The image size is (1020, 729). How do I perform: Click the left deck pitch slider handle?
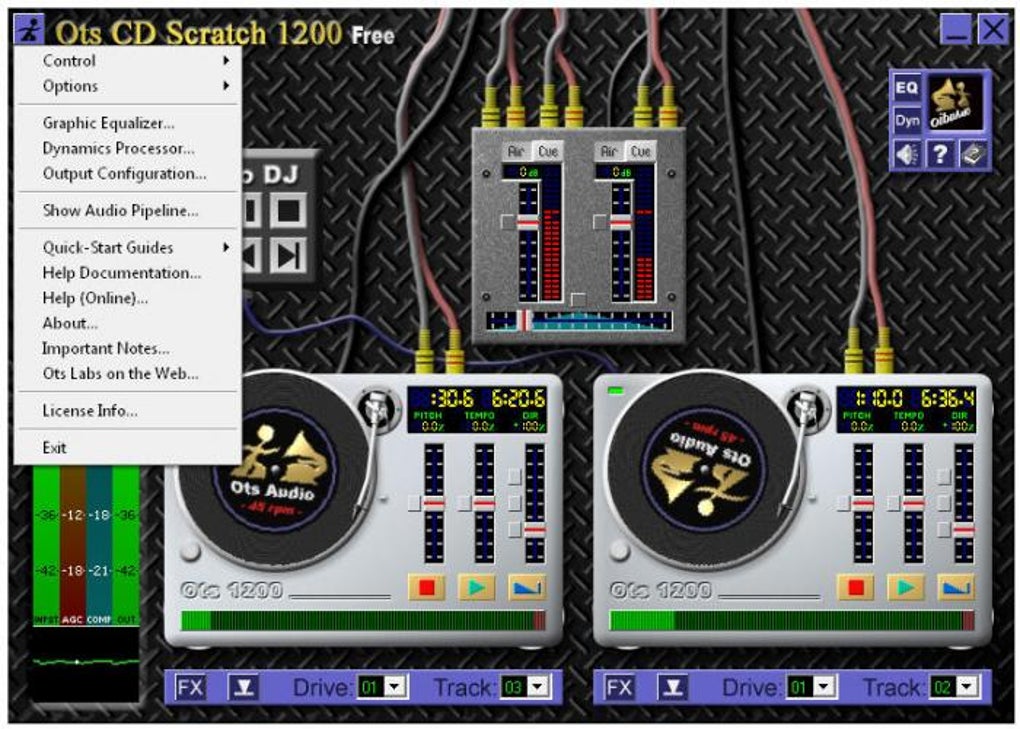tap(434, 503)
